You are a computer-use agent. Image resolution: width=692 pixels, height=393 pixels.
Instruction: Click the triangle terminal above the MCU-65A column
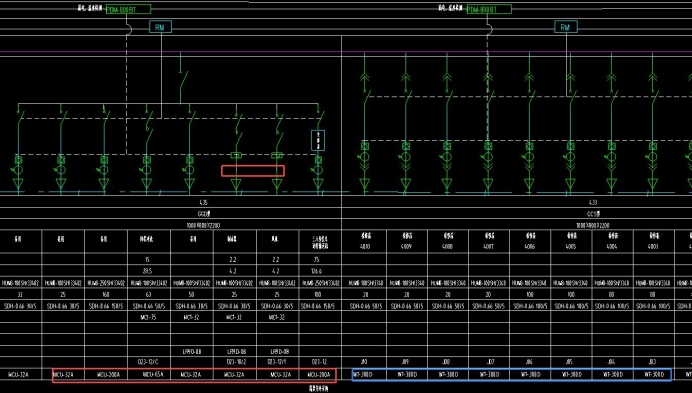pyautogui.click(x=147, y=183)
